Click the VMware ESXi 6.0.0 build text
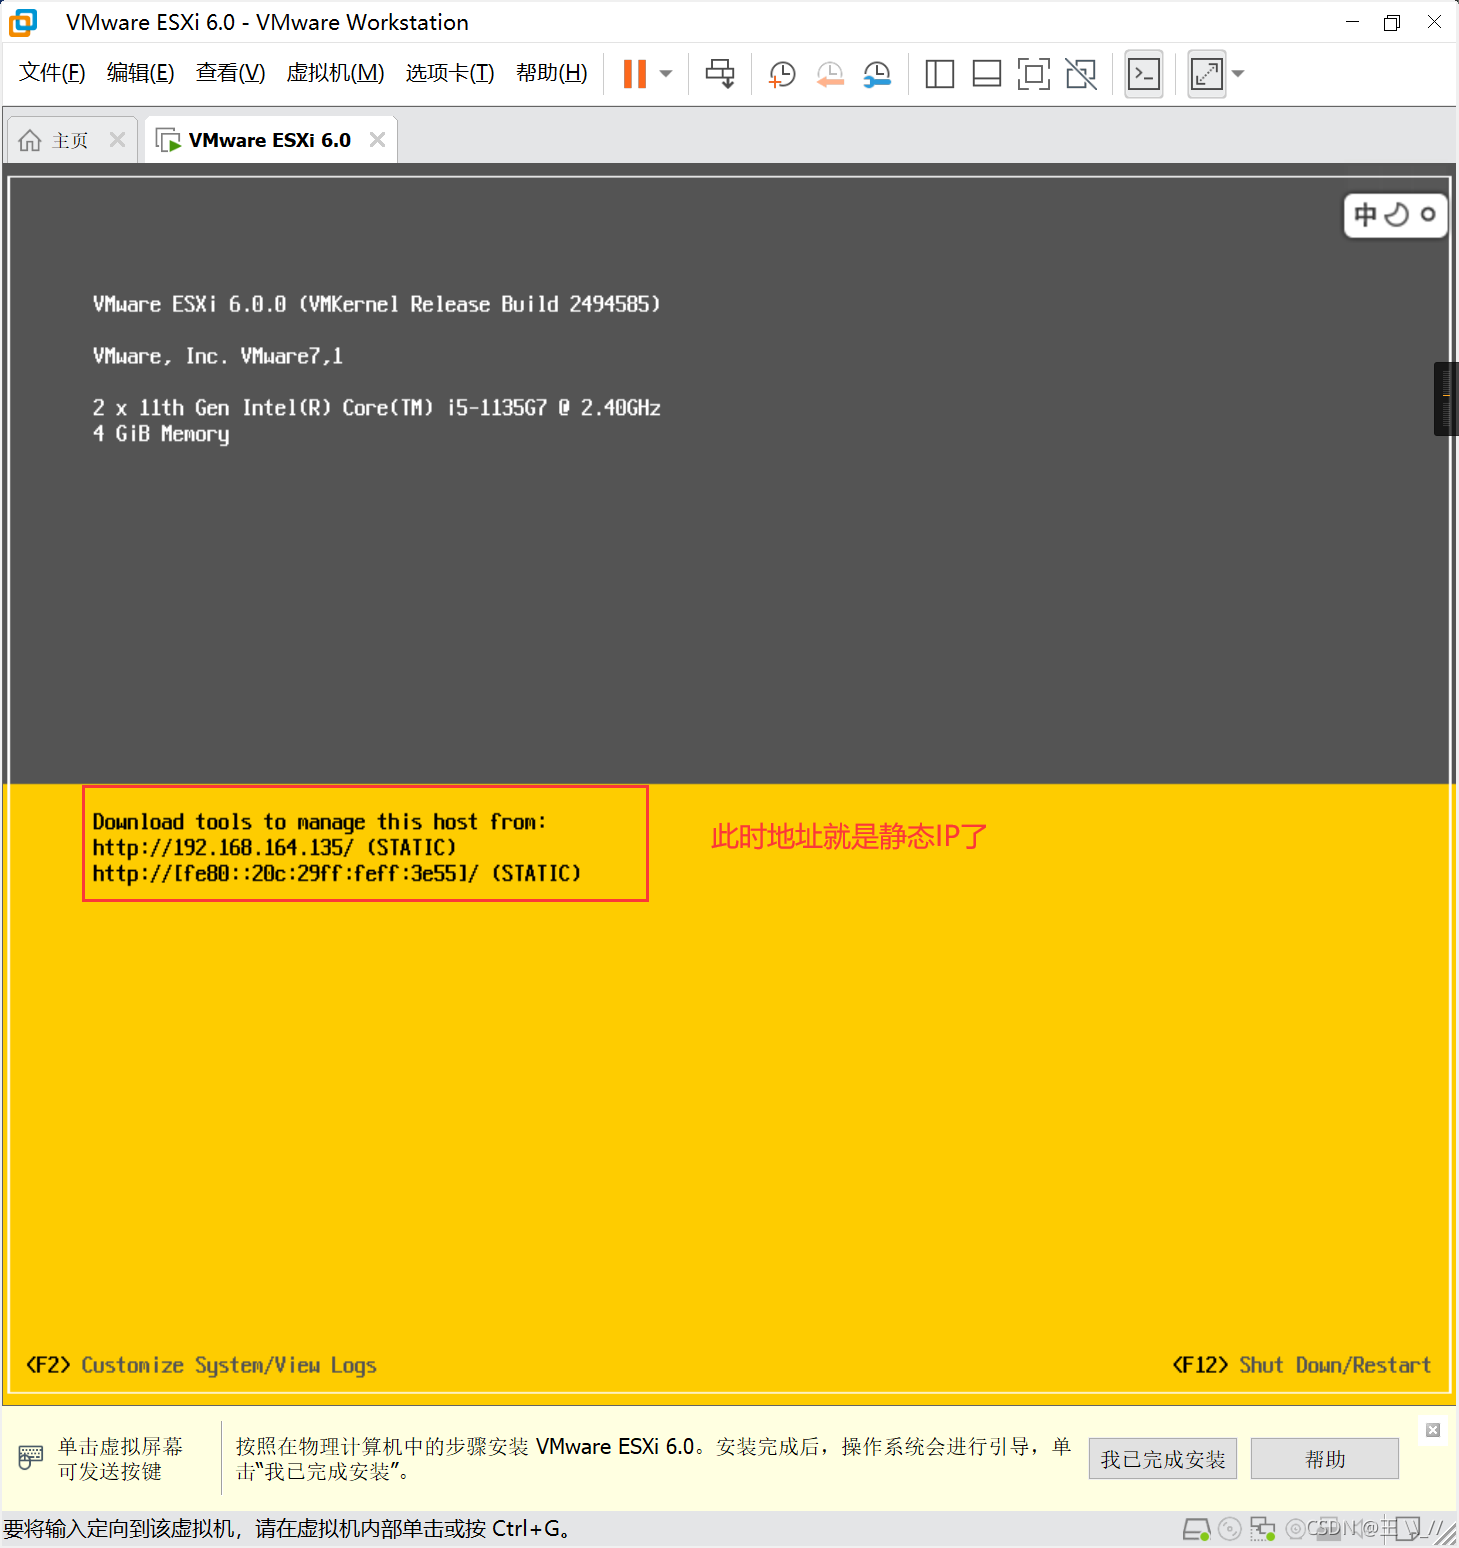The width and height of the screenshot is (1459, 1548). [376, 304]
